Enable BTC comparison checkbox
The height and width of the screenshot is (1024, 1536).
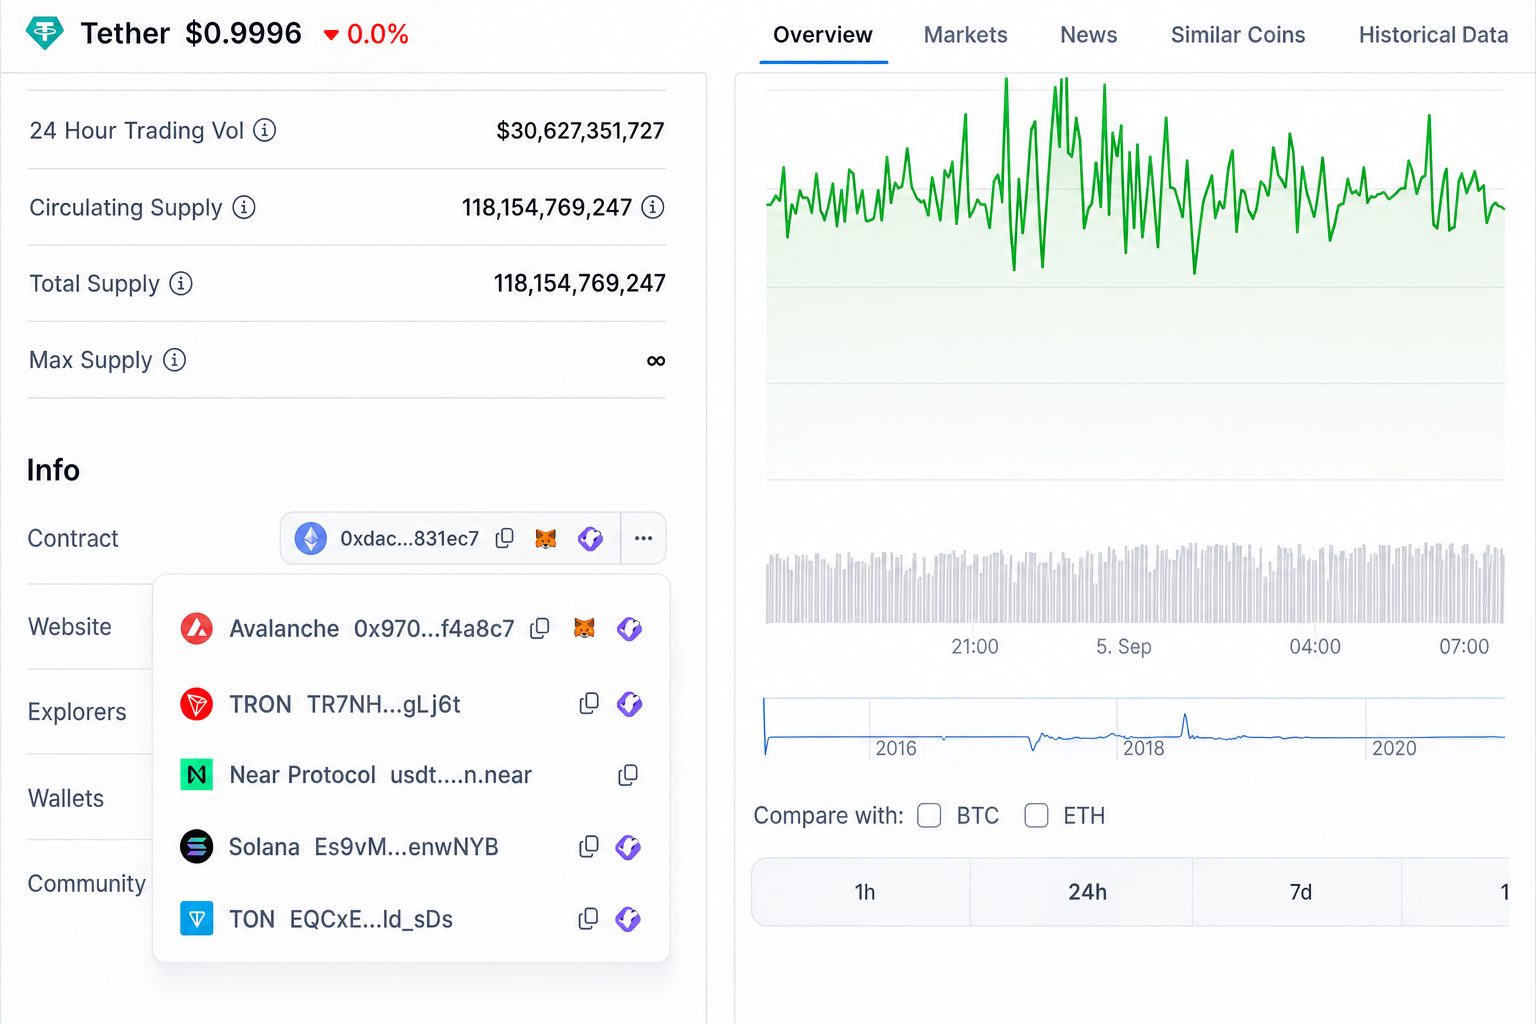930,816
